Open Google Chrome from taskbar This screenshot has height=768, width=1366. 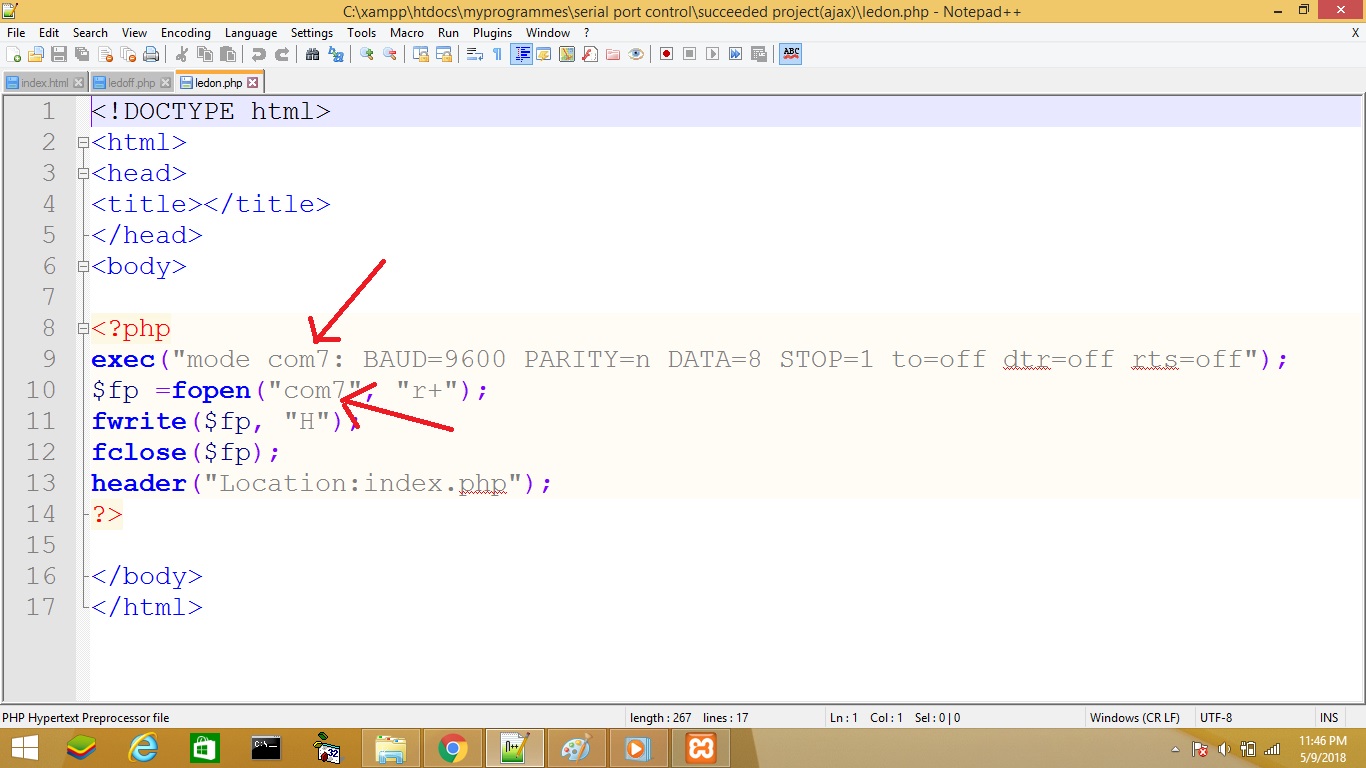452,748
